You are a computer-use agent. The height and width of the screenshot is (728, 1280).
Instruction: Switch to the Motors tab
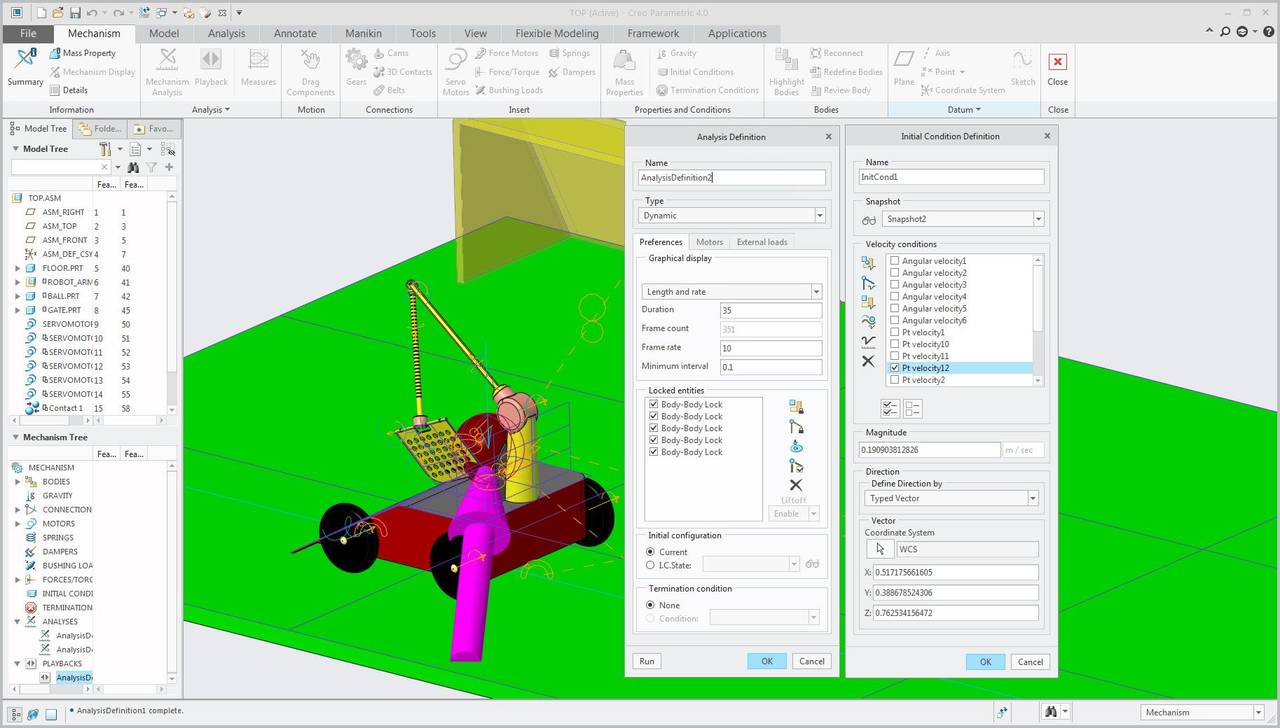click(709, 242)
